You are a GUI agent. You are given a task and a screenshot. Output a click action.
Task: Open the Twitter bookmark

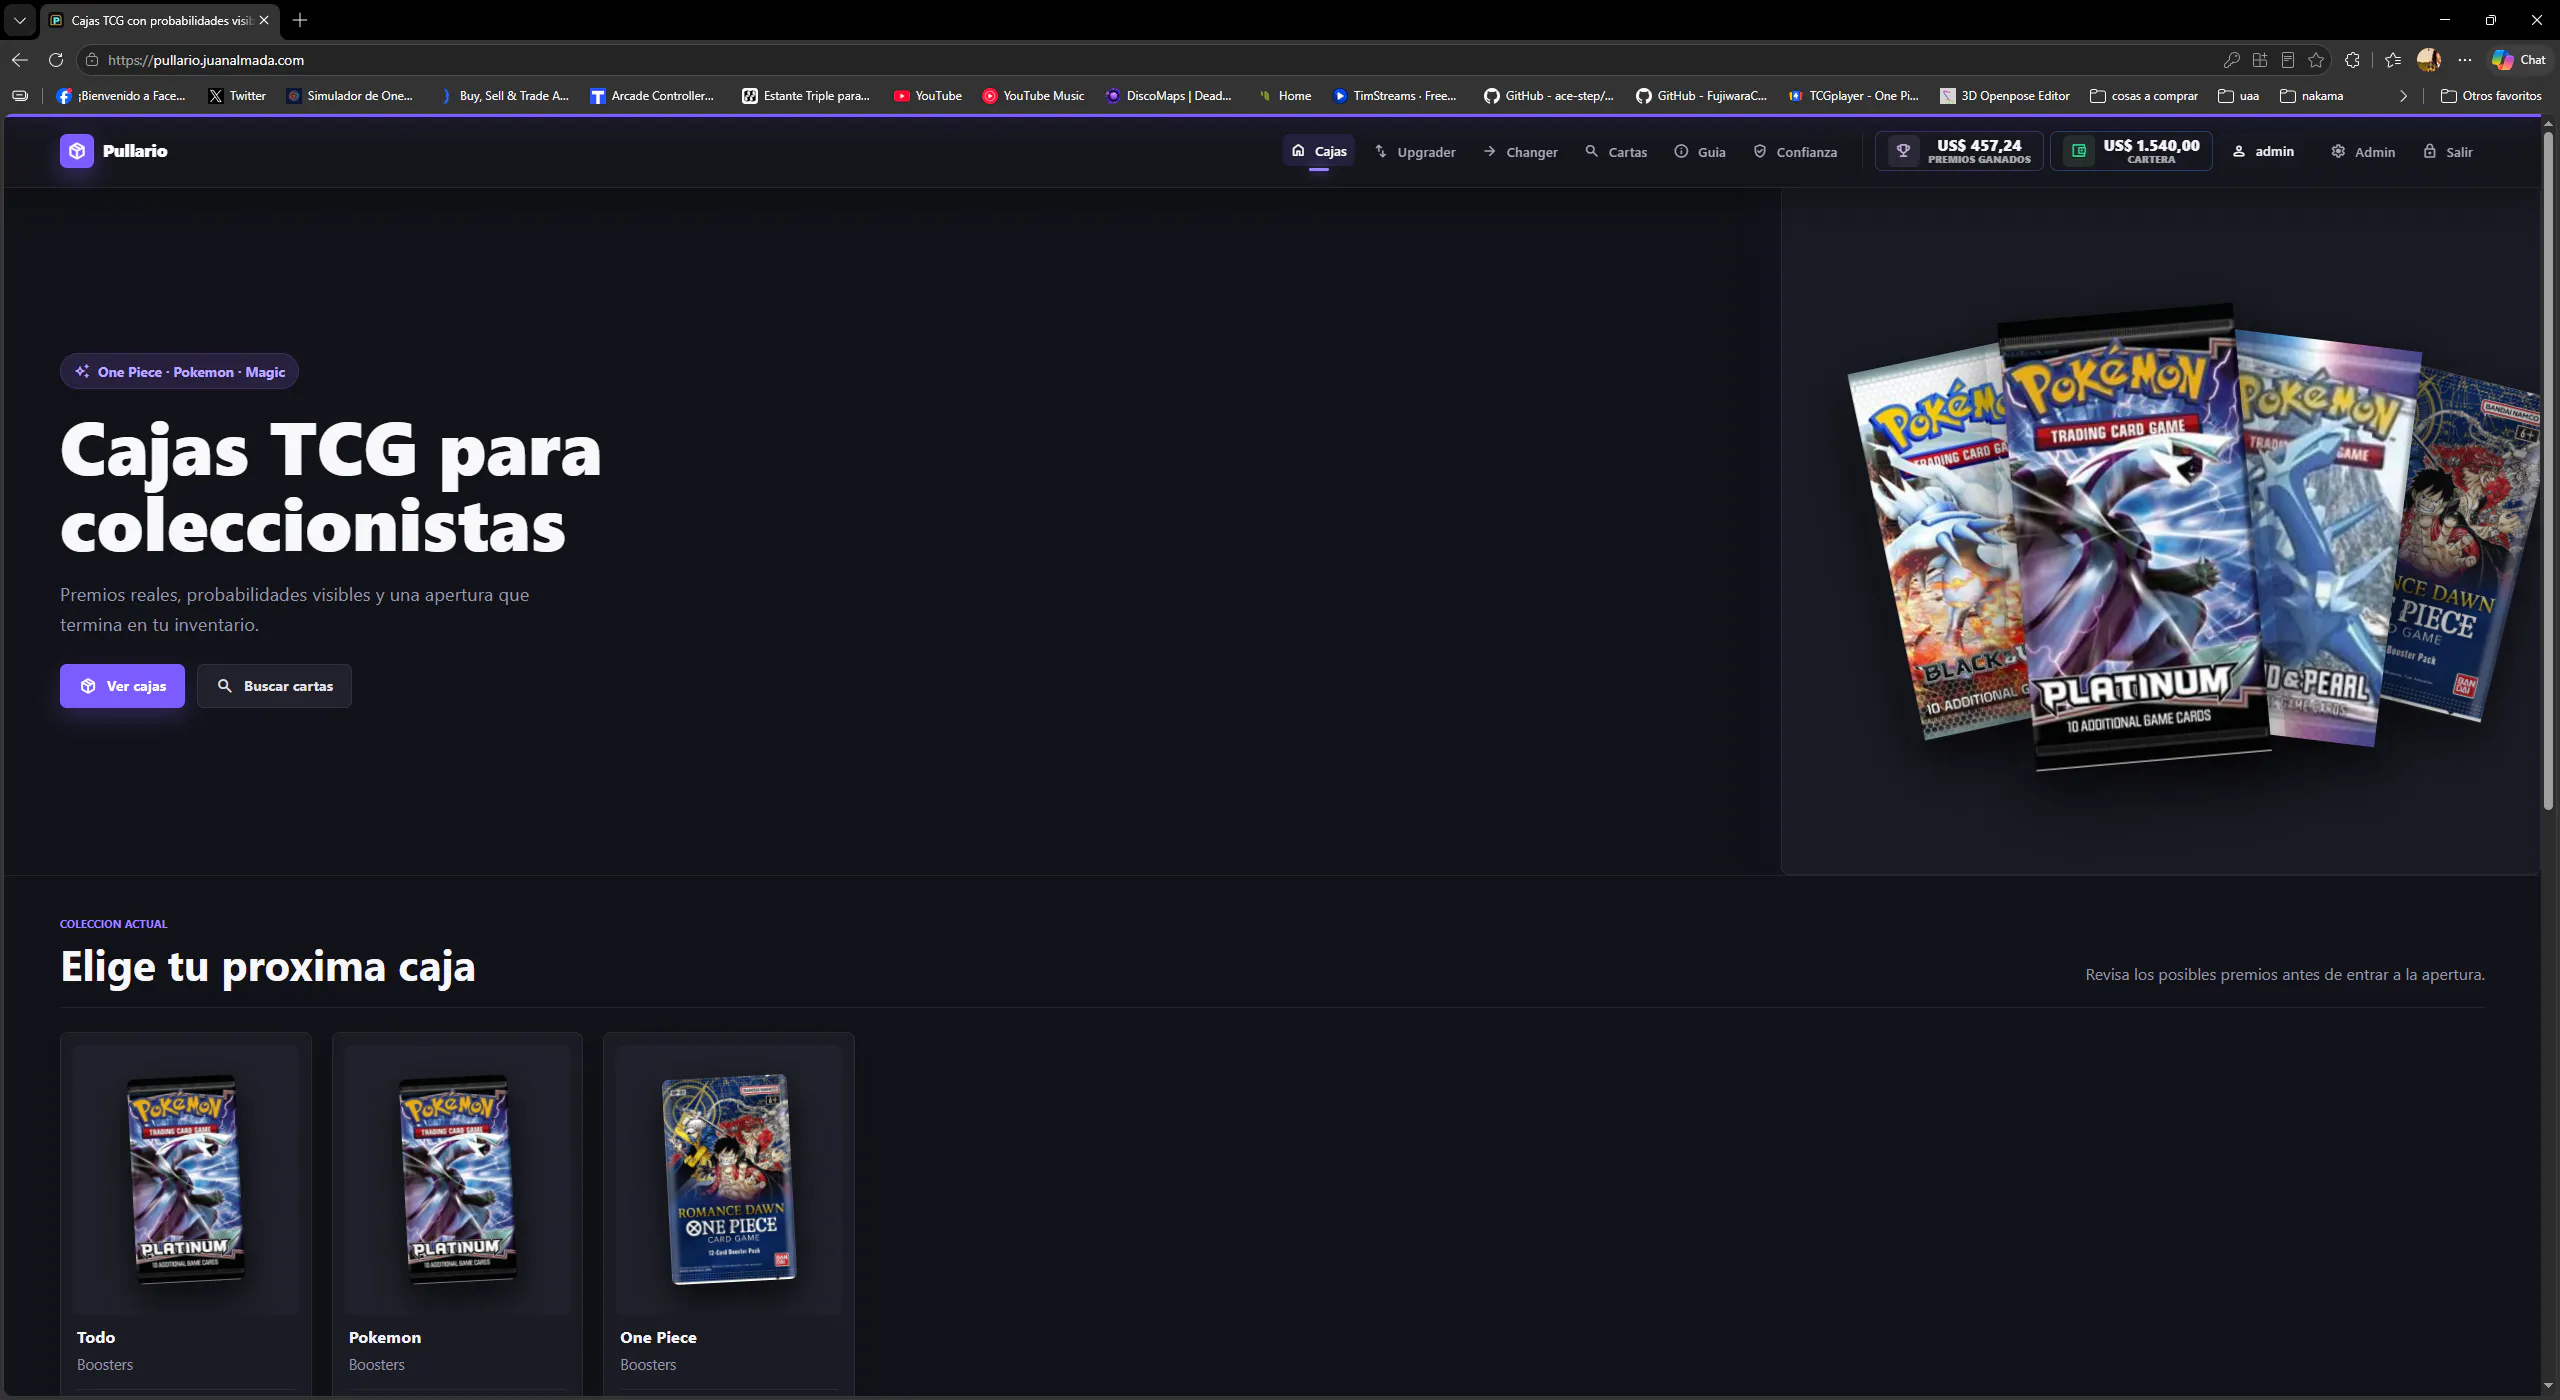click(237, 96)
